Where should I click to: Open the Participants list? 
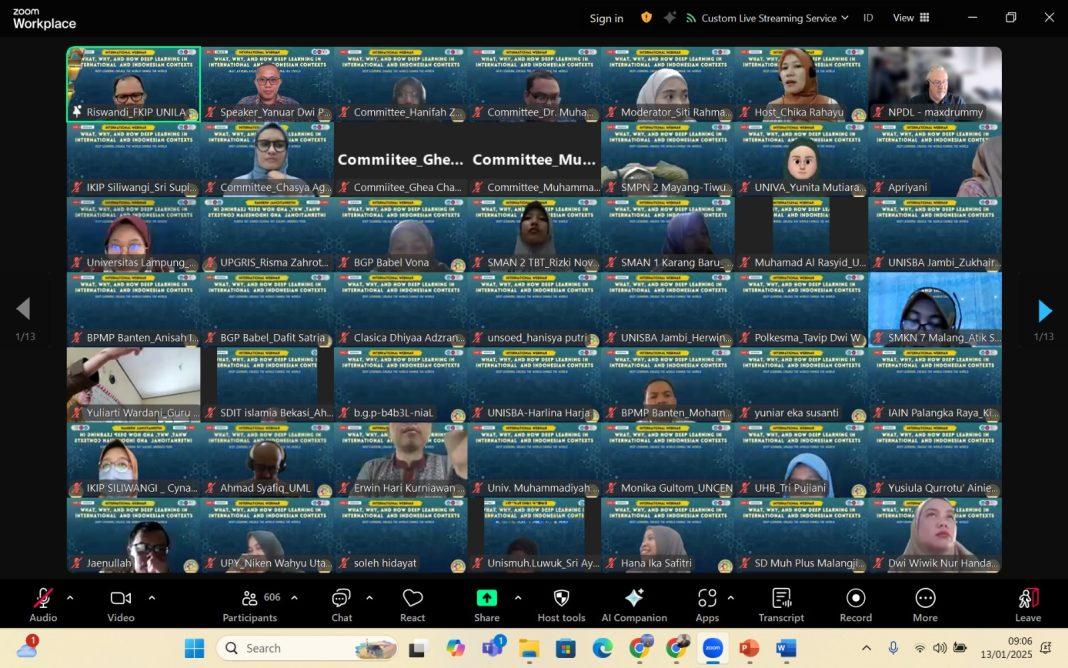[250, 604]
